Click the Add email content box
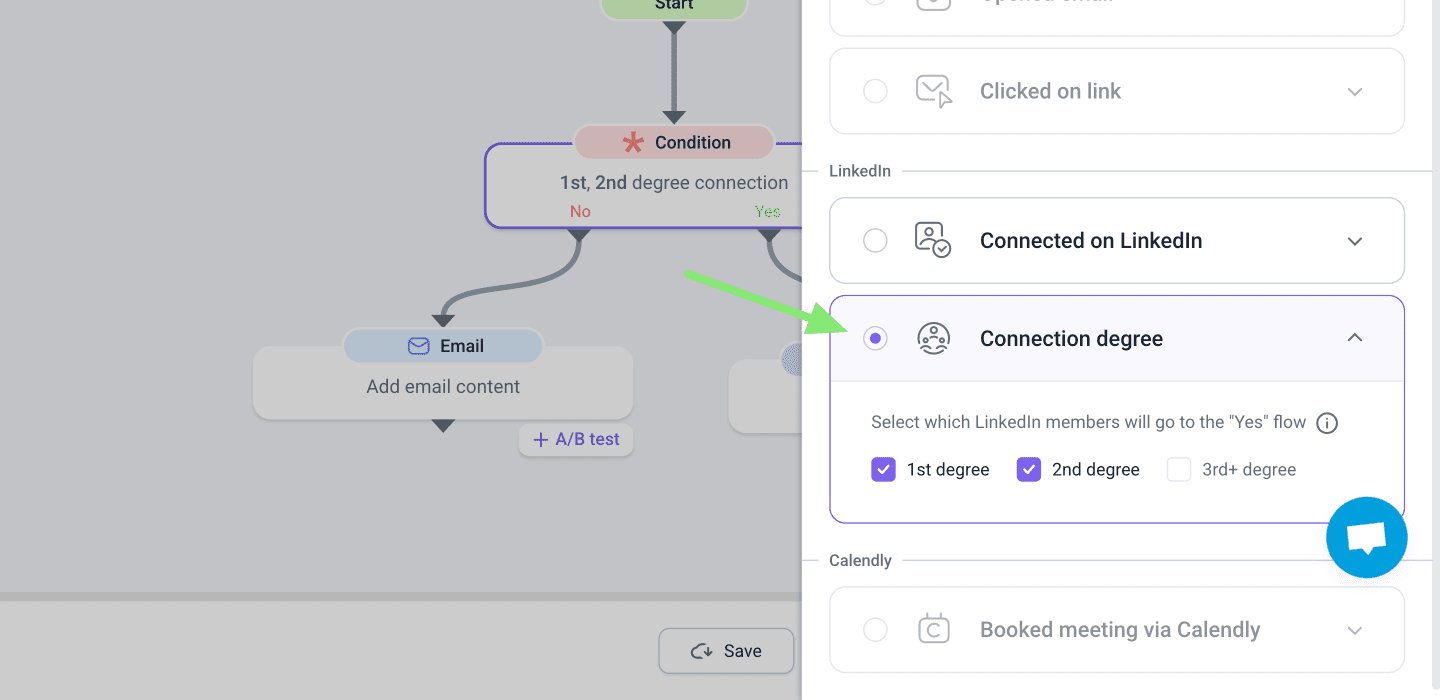1440x700 pixels. (443, 387)
